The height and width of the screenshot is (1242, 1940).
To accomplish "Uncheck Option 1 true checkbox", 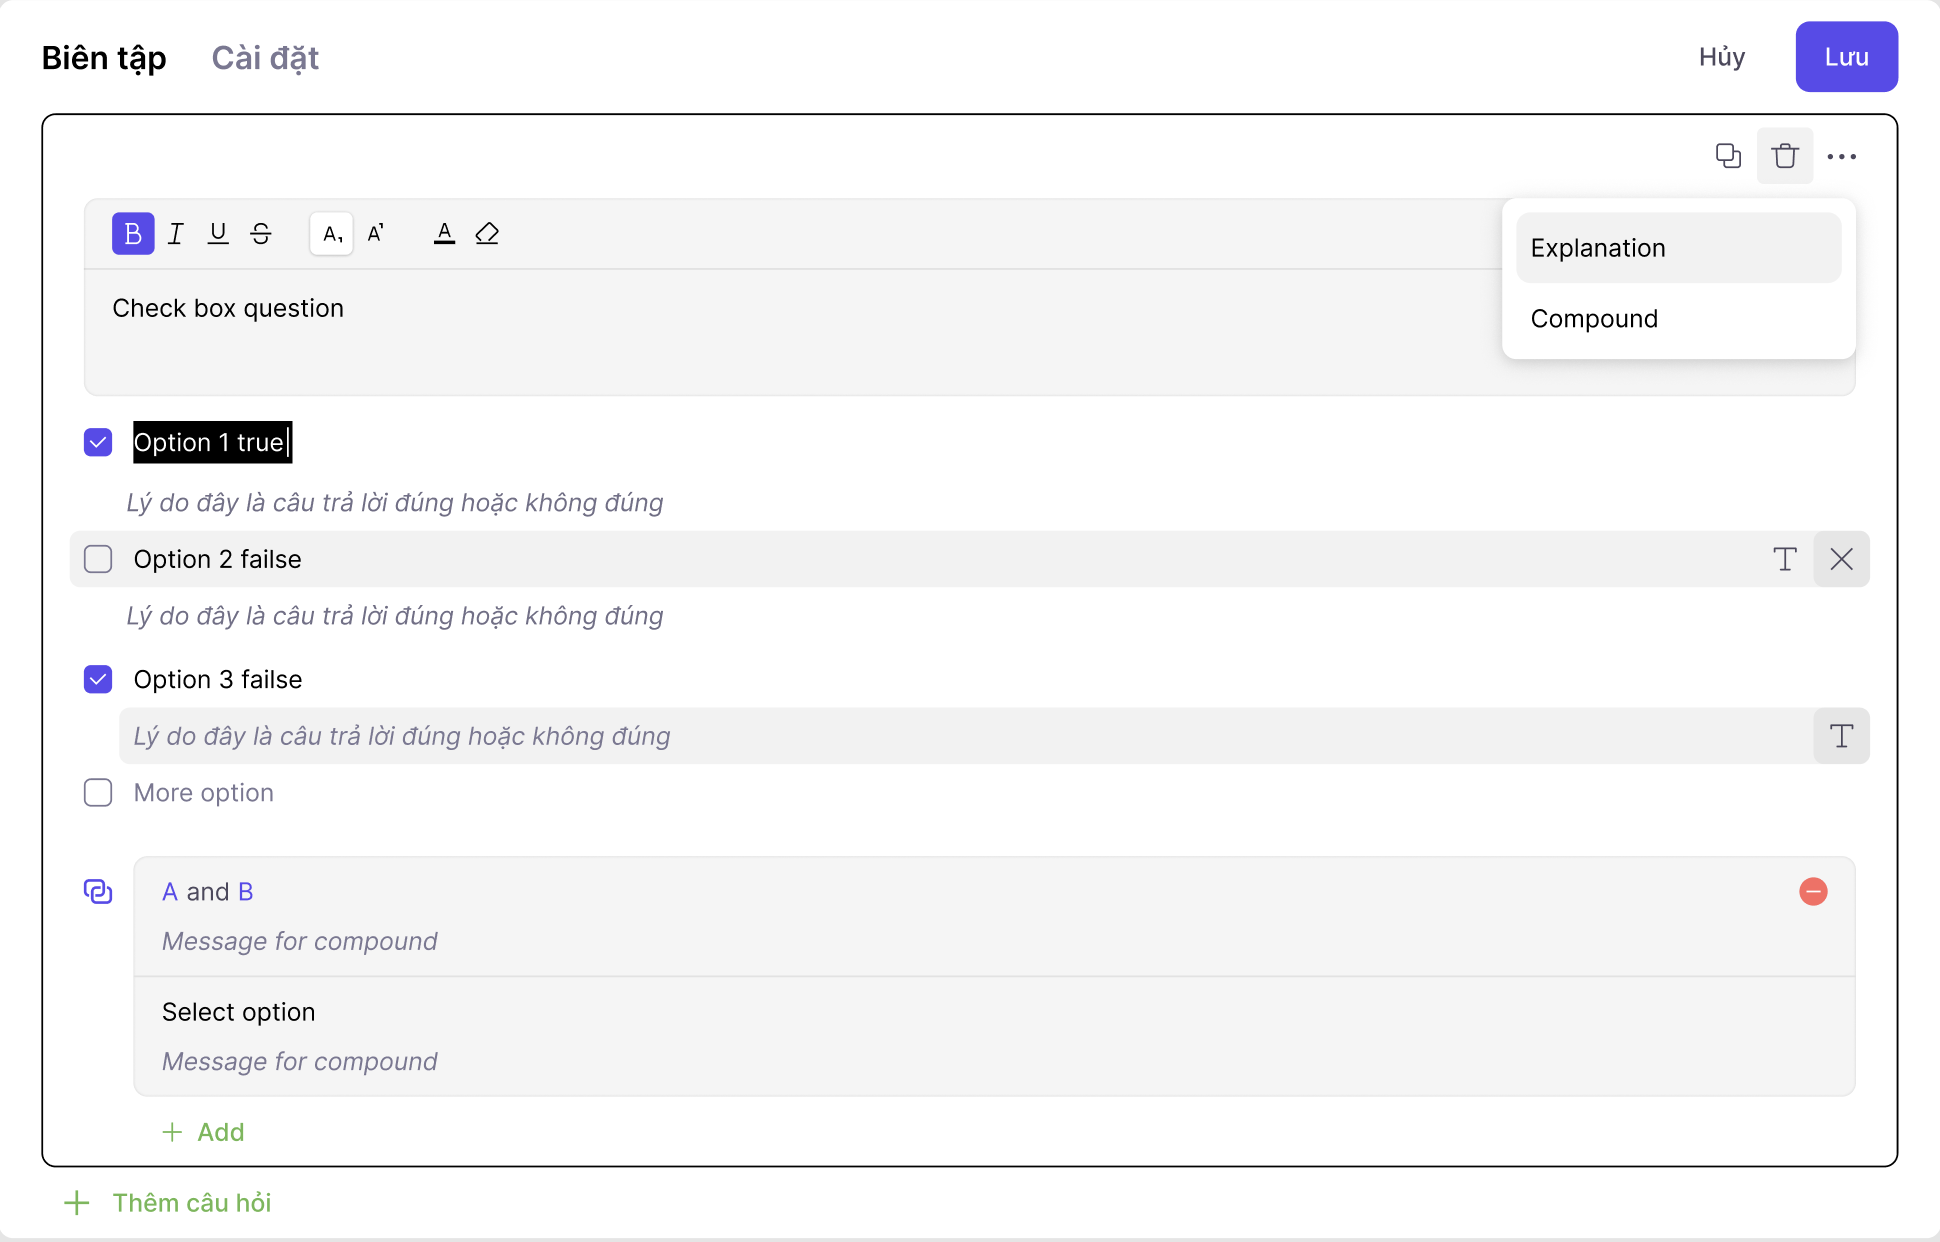I will (x=98, y=442).
